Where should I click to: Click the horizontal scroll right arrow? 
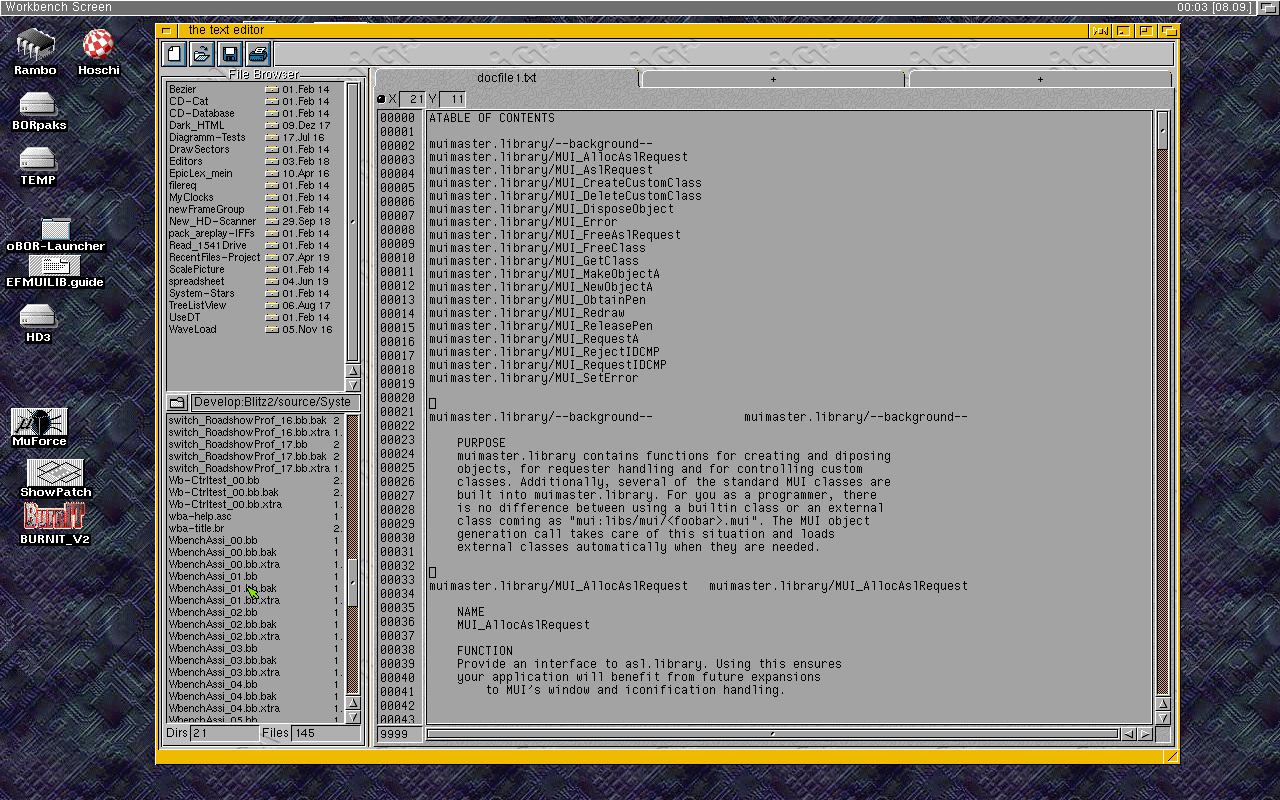click(x=1145, y=734)
